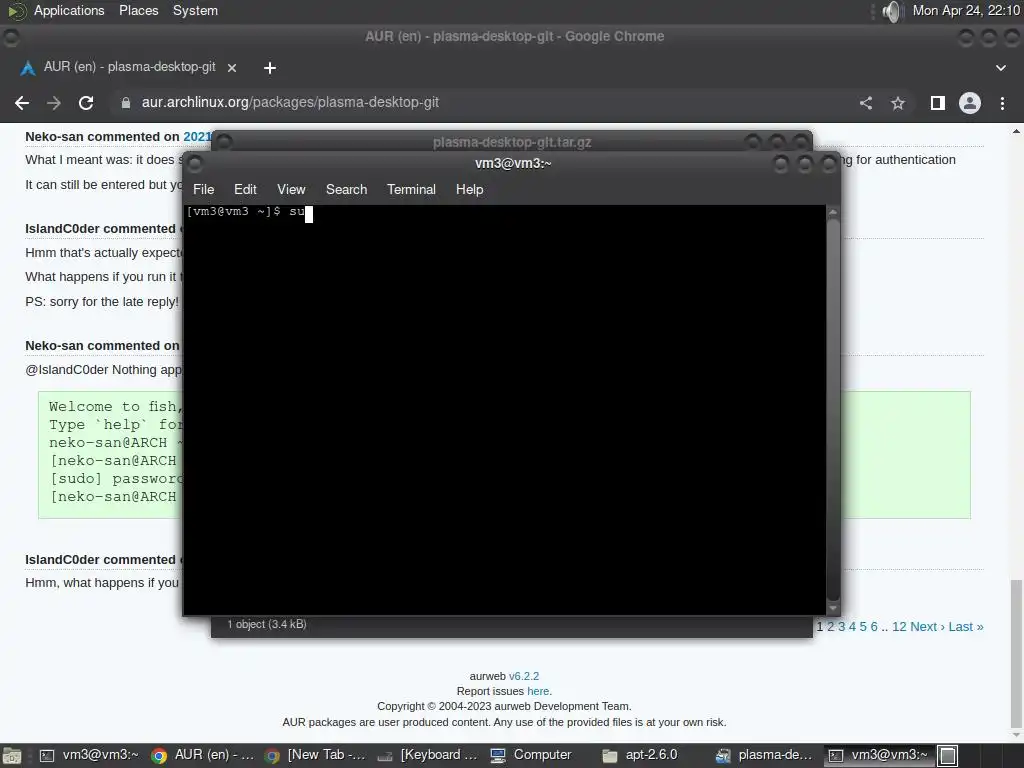Switch to AUR (en) Chrome taskbar item

202,756
